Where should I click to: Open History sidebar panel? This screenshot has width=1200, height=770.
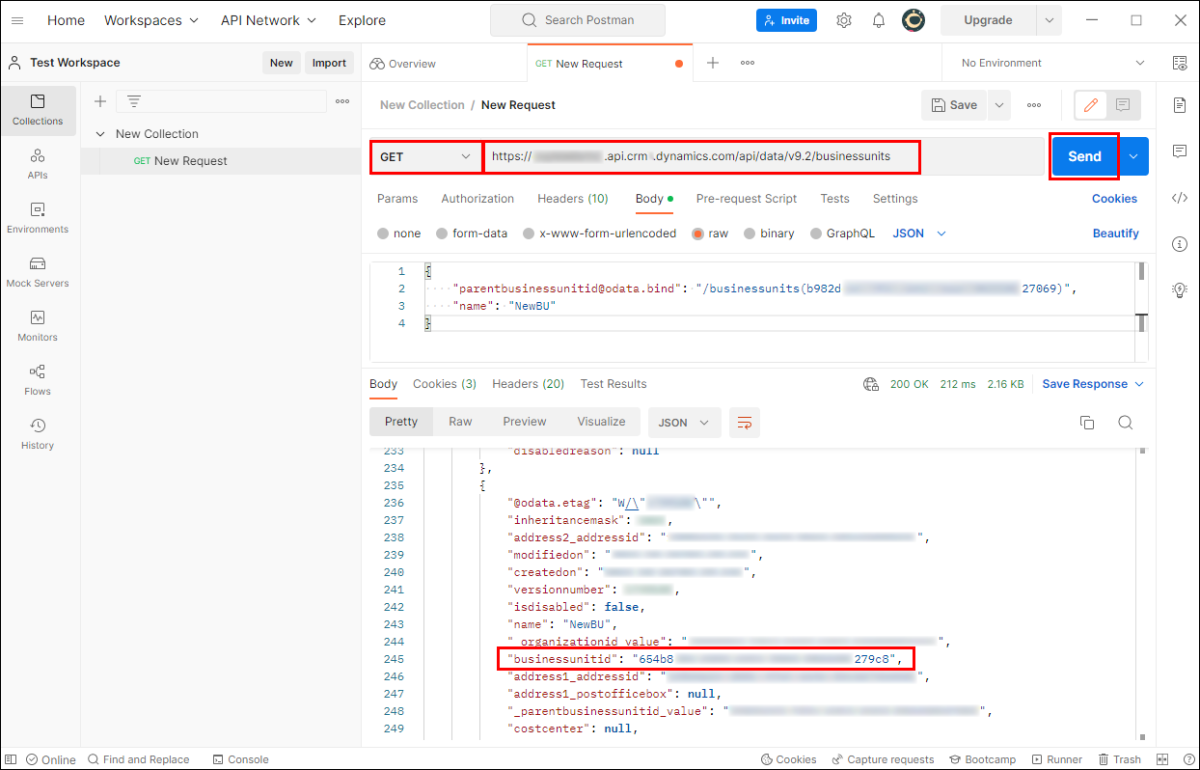click(x=38, y=434)
